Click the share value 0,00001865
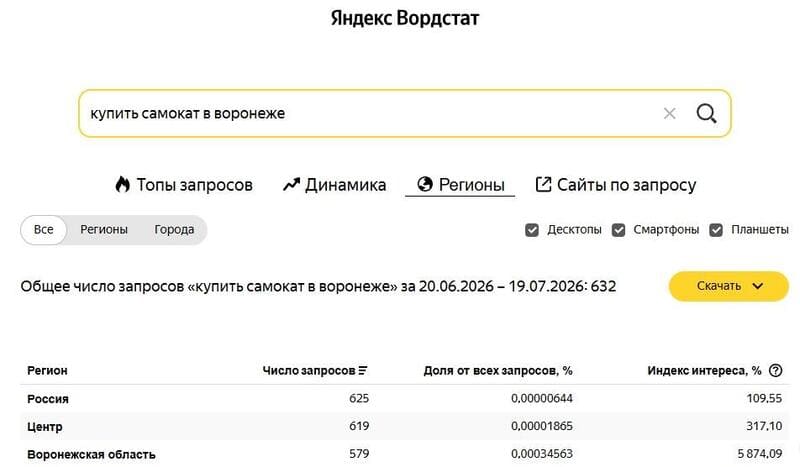Image resolution: width=800 pixels, height=467 pixels. 542,426
